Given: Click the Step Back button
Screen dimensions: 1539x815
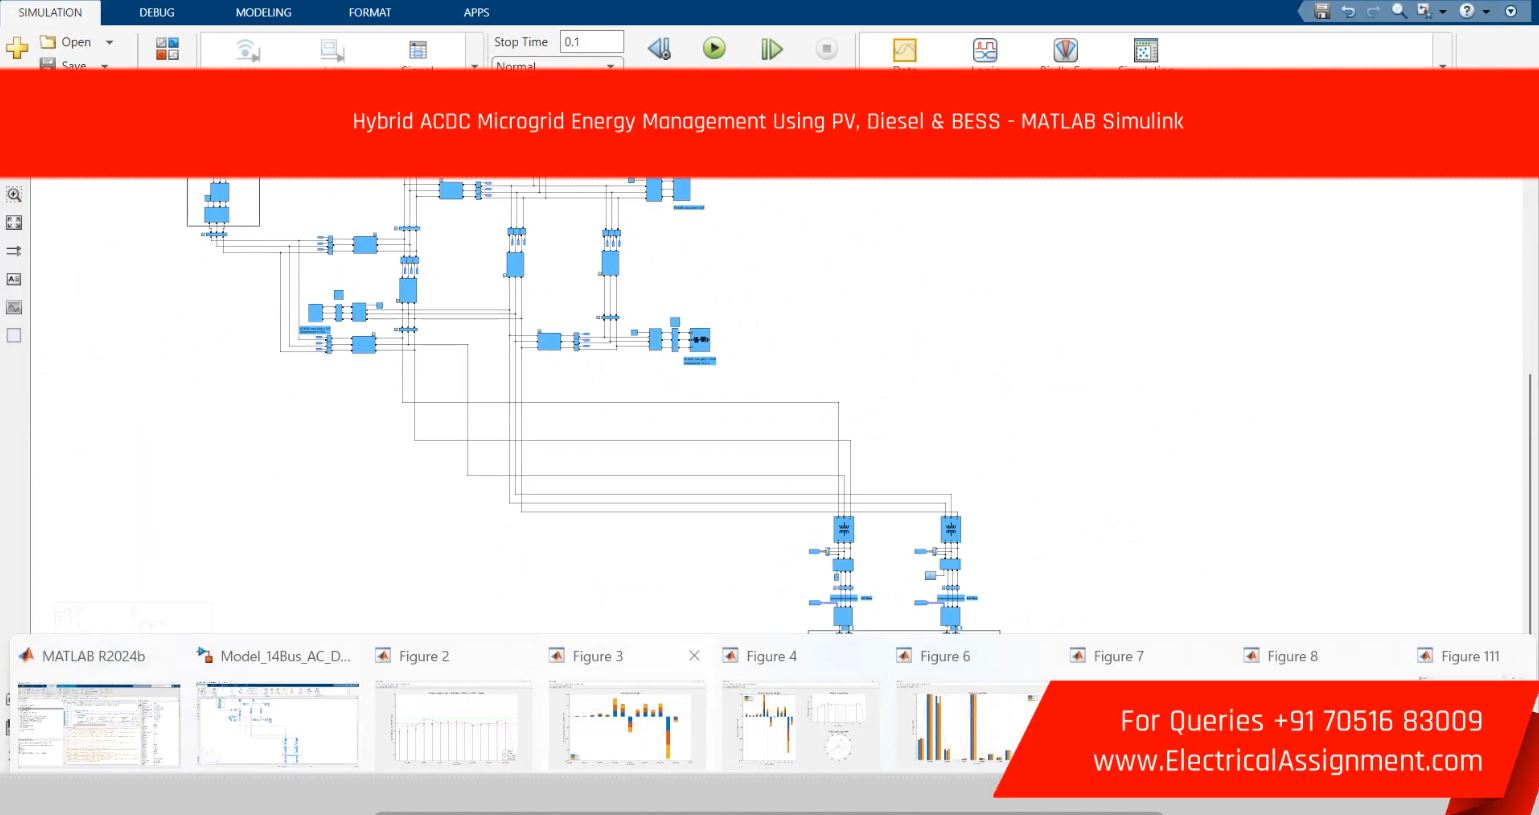Looking at the screenshot, I should pyautogui.click(x=659, y=48).
